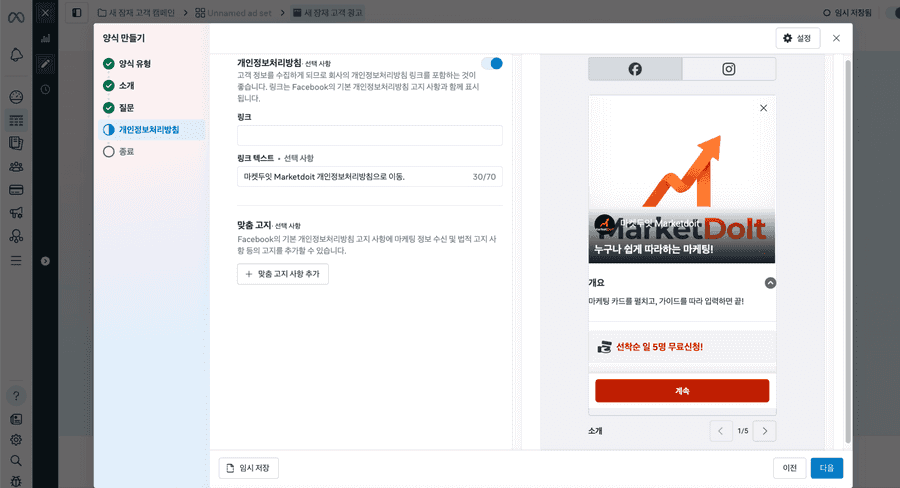This screenshot has width=900, height=488.
Task: Click 맞춤 고지 사항 추가 button
Action: pos(283,274)
